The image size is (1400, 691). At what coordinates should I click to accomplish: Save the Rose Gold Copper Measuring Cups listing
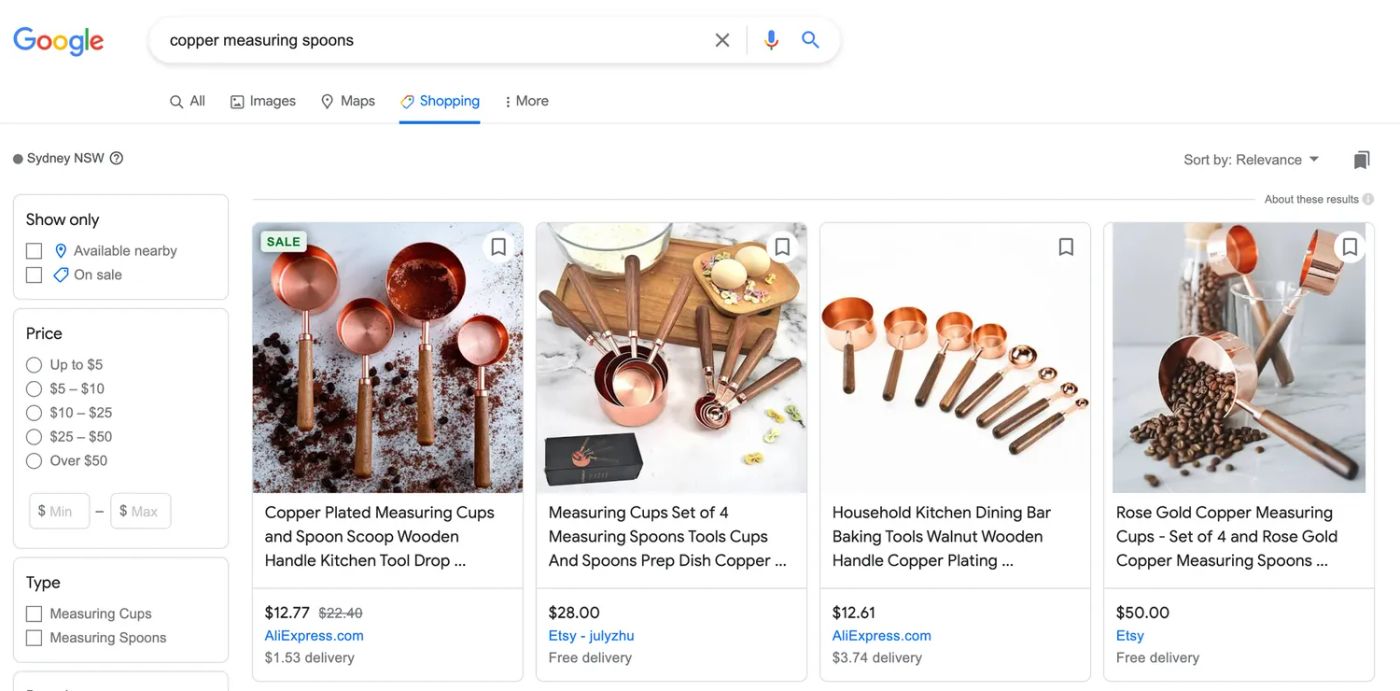click(x=1349, y=246)
